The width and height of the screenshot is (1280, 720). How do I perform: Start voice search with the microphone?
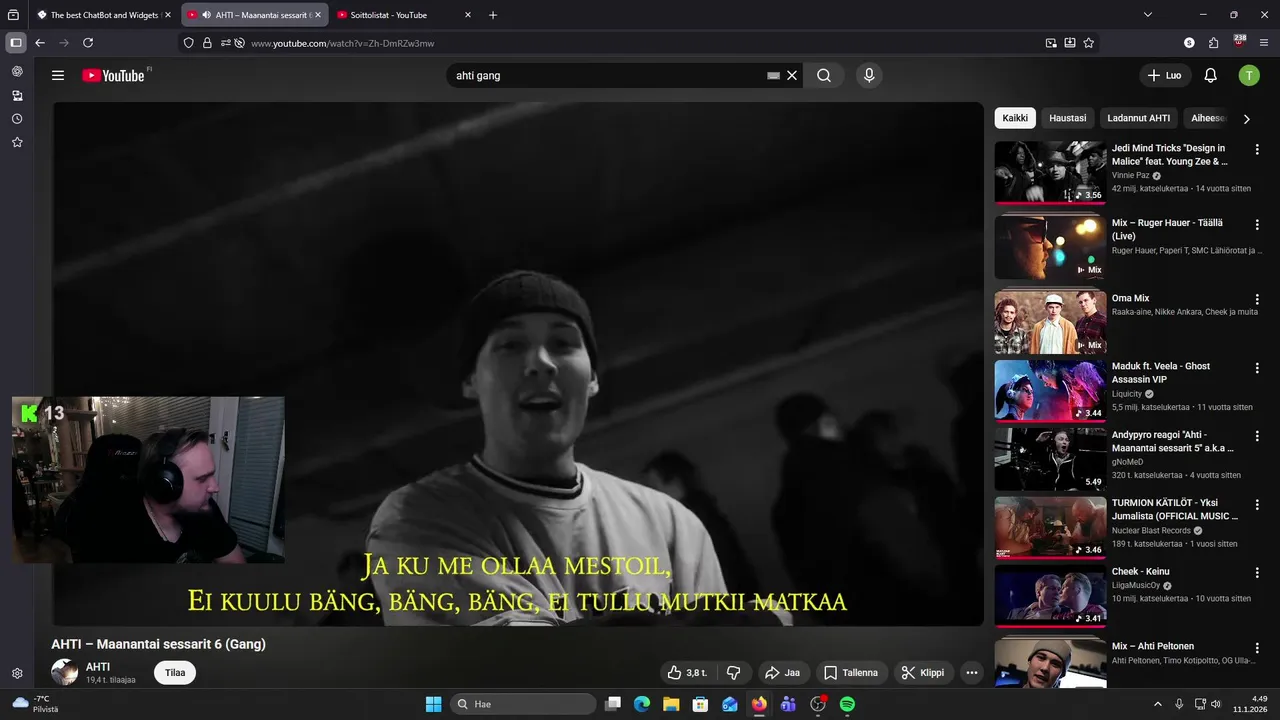(x=869, y=75)
